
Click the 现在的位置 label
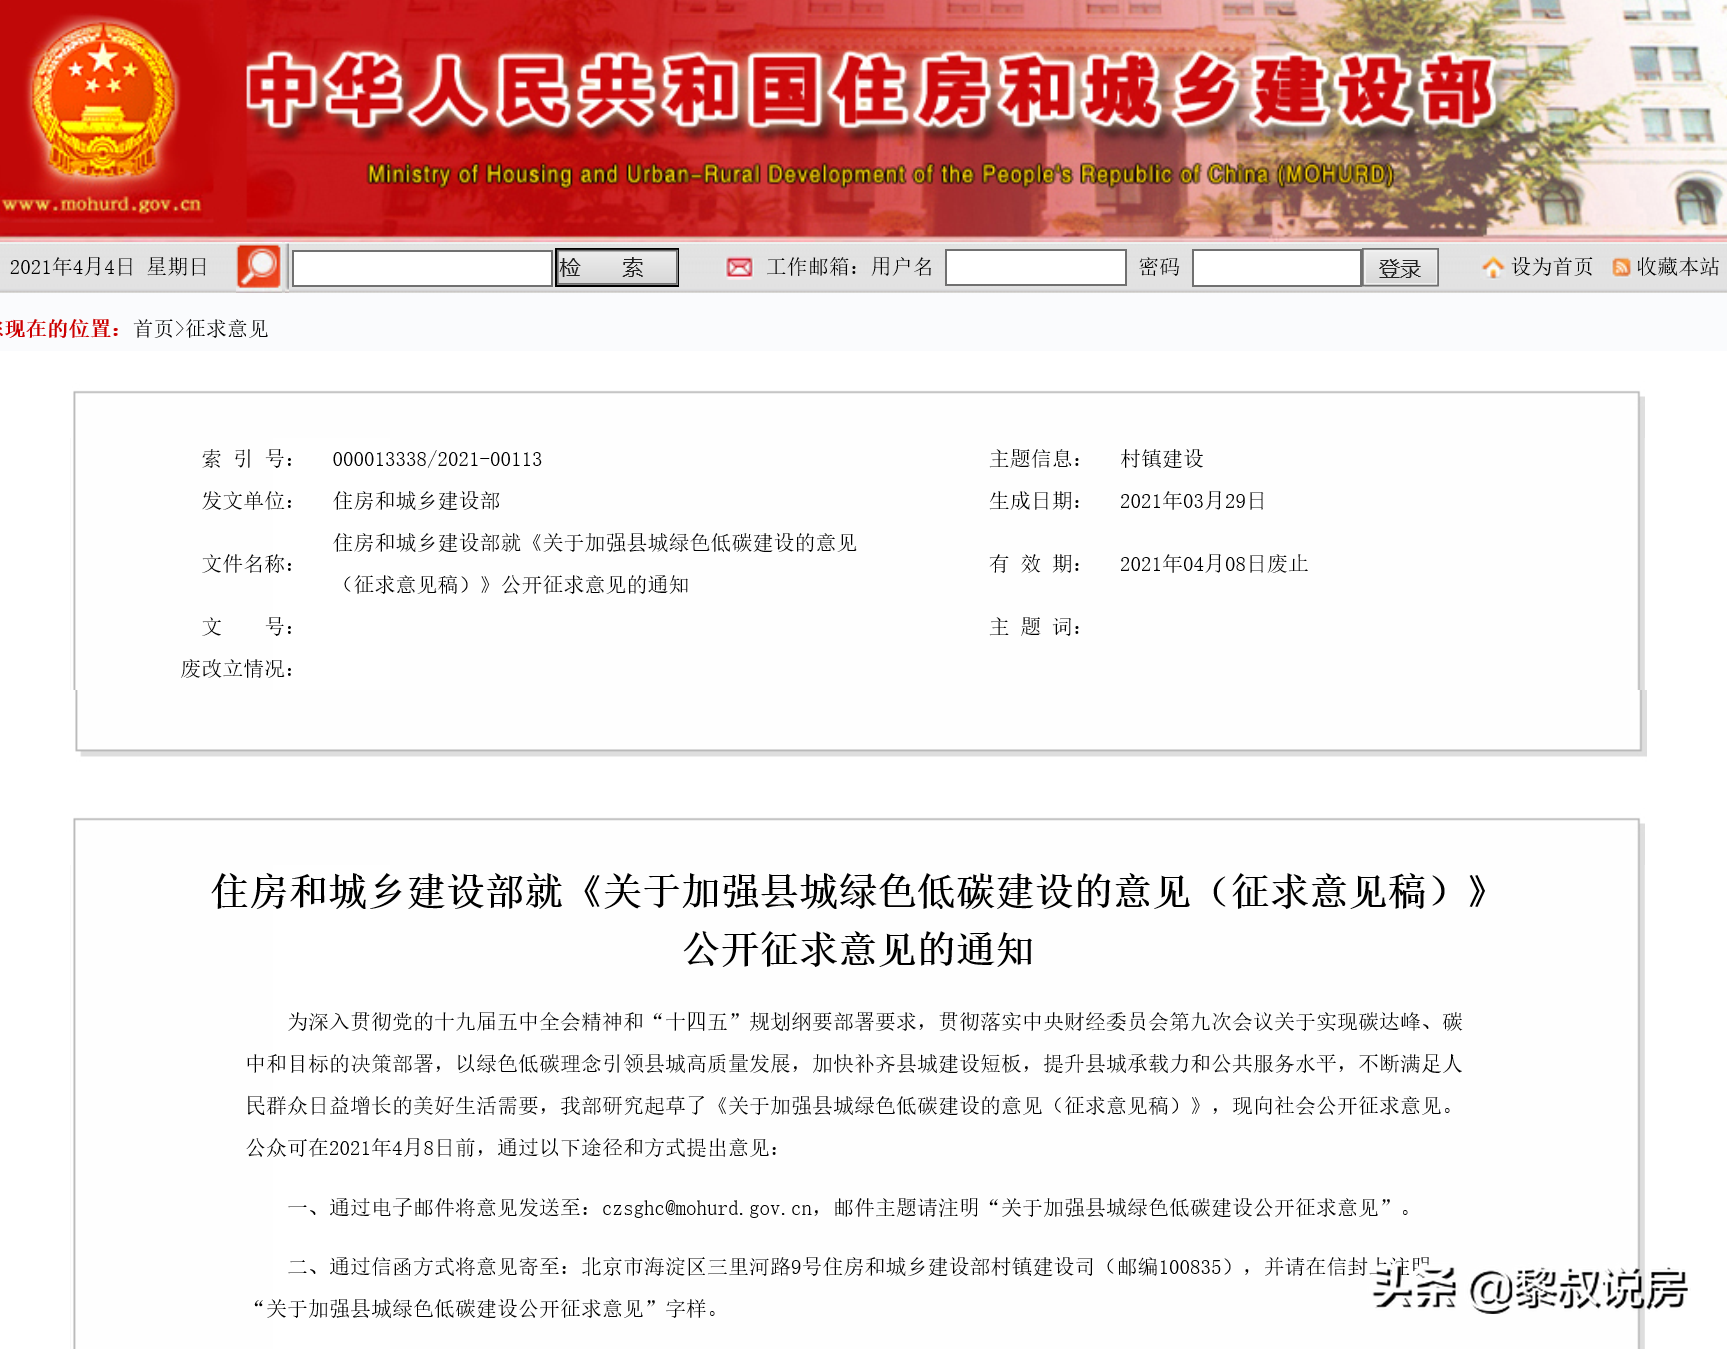pos(62,329)
